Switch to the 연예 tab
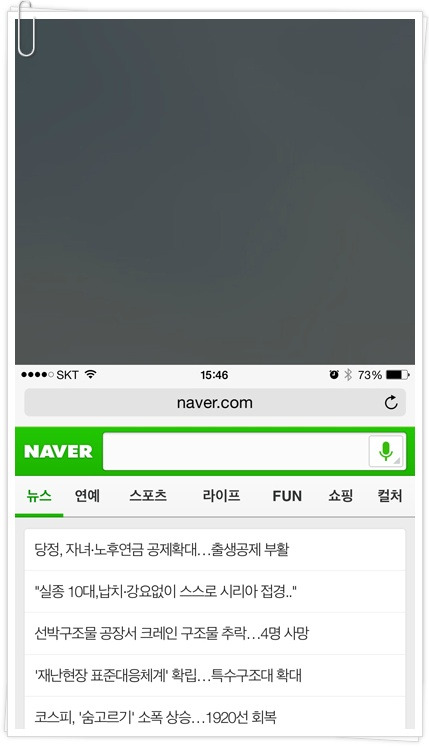This screenshot has width=429, height=747. [87, 496]
